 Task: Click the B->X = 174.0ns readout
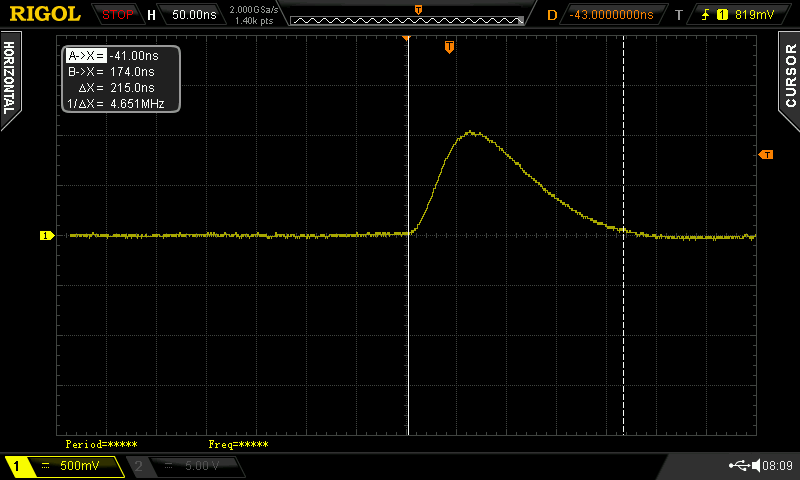[x=111, y=72]
